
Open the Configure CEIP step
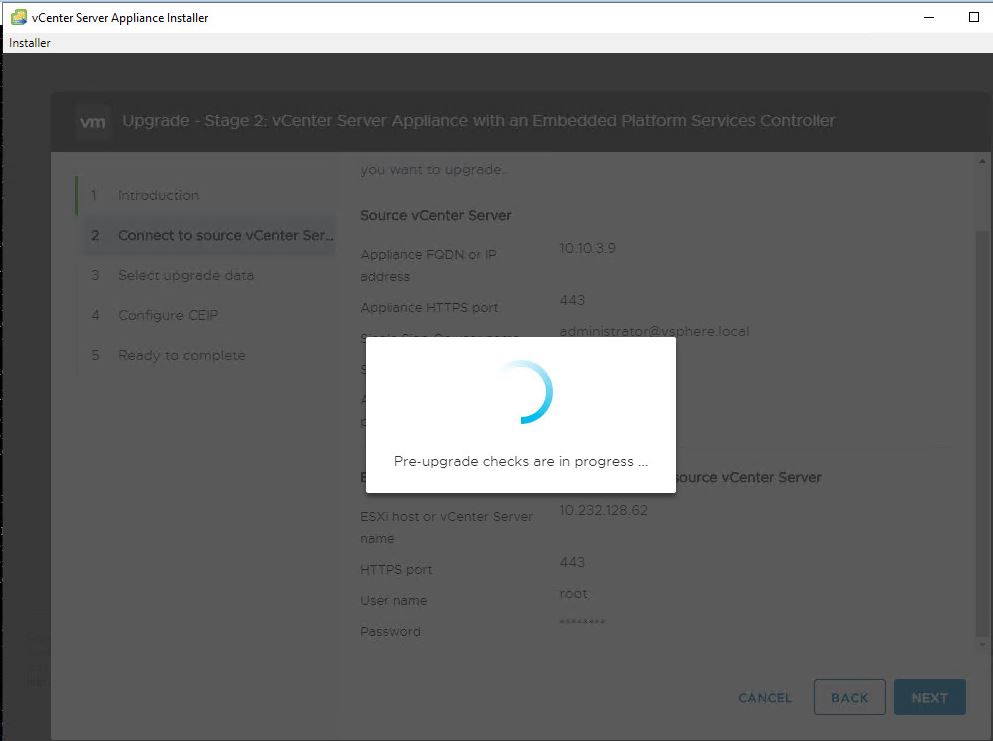click(167, 315)
